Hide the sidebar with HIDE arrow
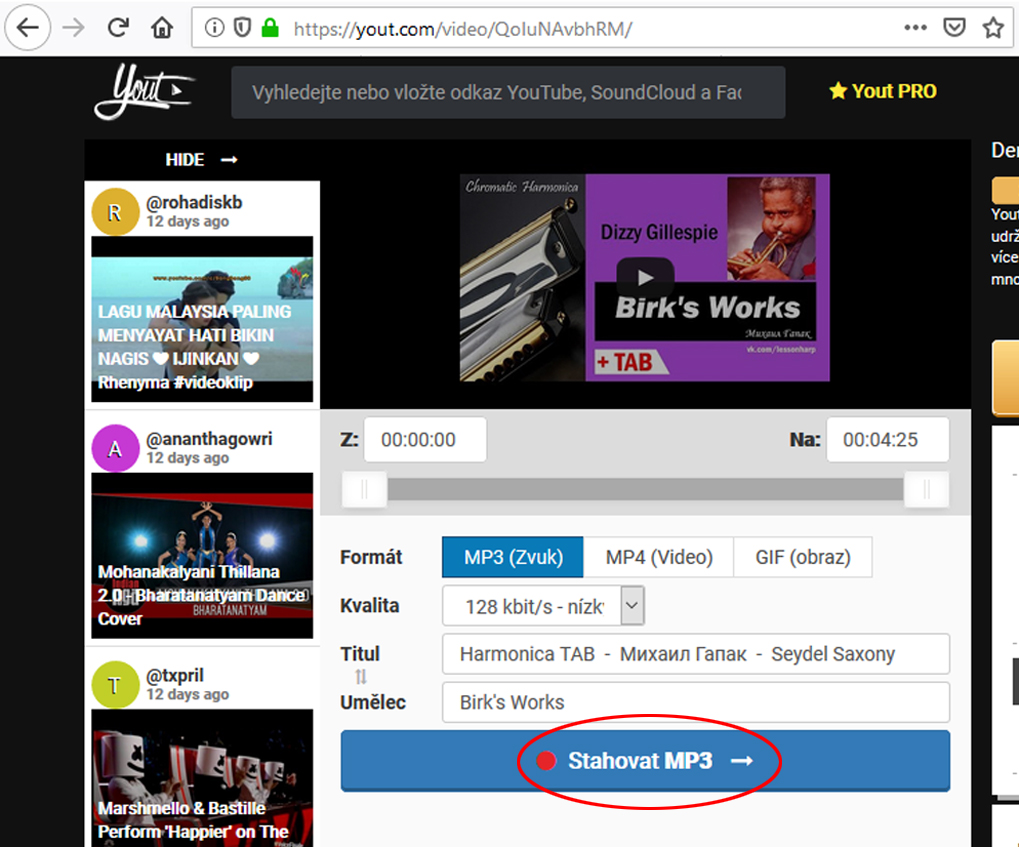The image size is (1019, 847). coord(201,160)
